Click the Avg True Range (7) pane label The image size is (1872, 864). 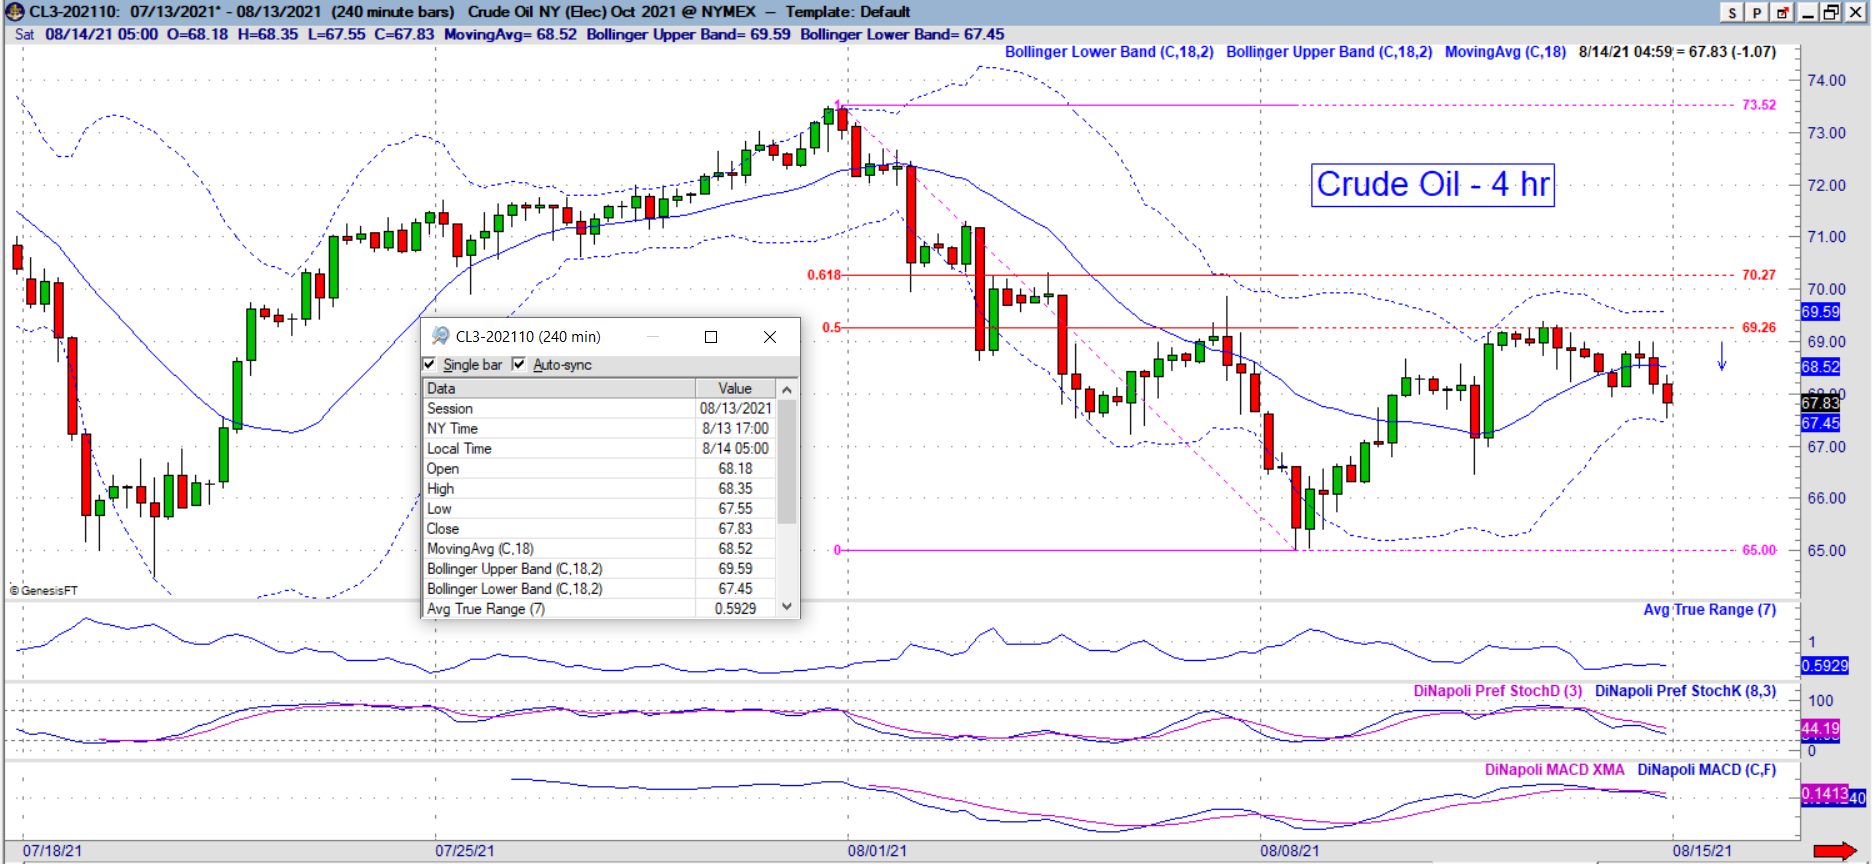(1710, 610)
